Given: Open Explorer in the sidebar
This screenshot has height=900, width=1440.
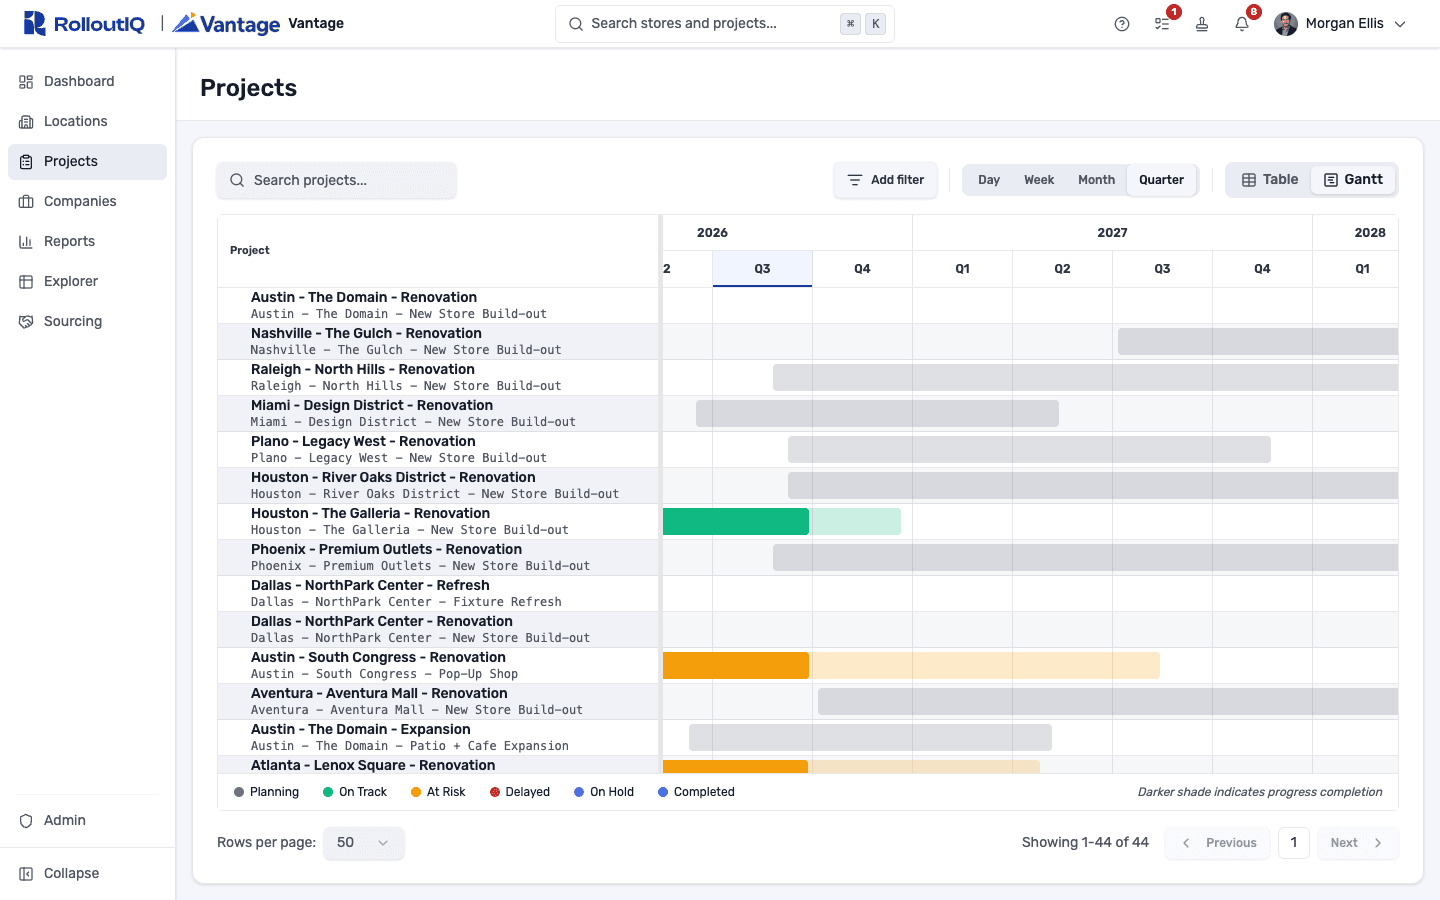Looking at the screenshot, I should pos(88,282).
